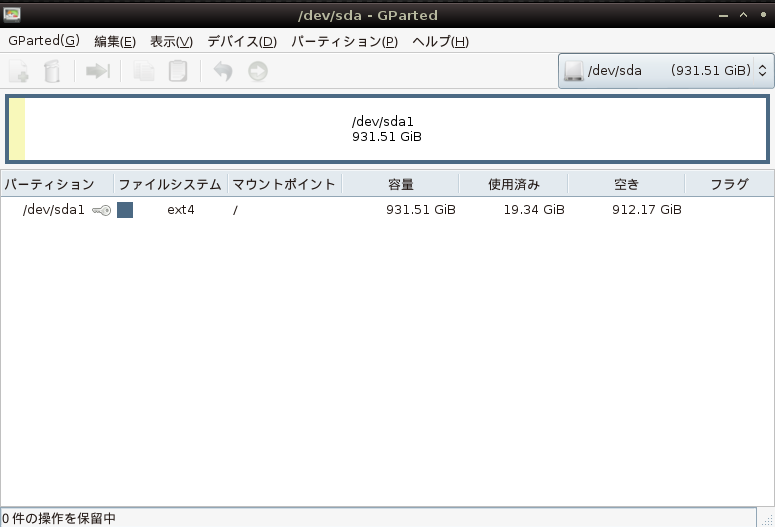Open the デバイス(D) menu
The width and height of the screenshot is (775, 527).
242,42
